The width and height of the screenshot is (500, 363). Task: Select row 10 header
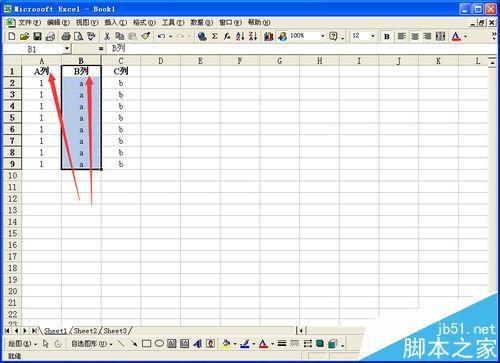click(12, 175)
